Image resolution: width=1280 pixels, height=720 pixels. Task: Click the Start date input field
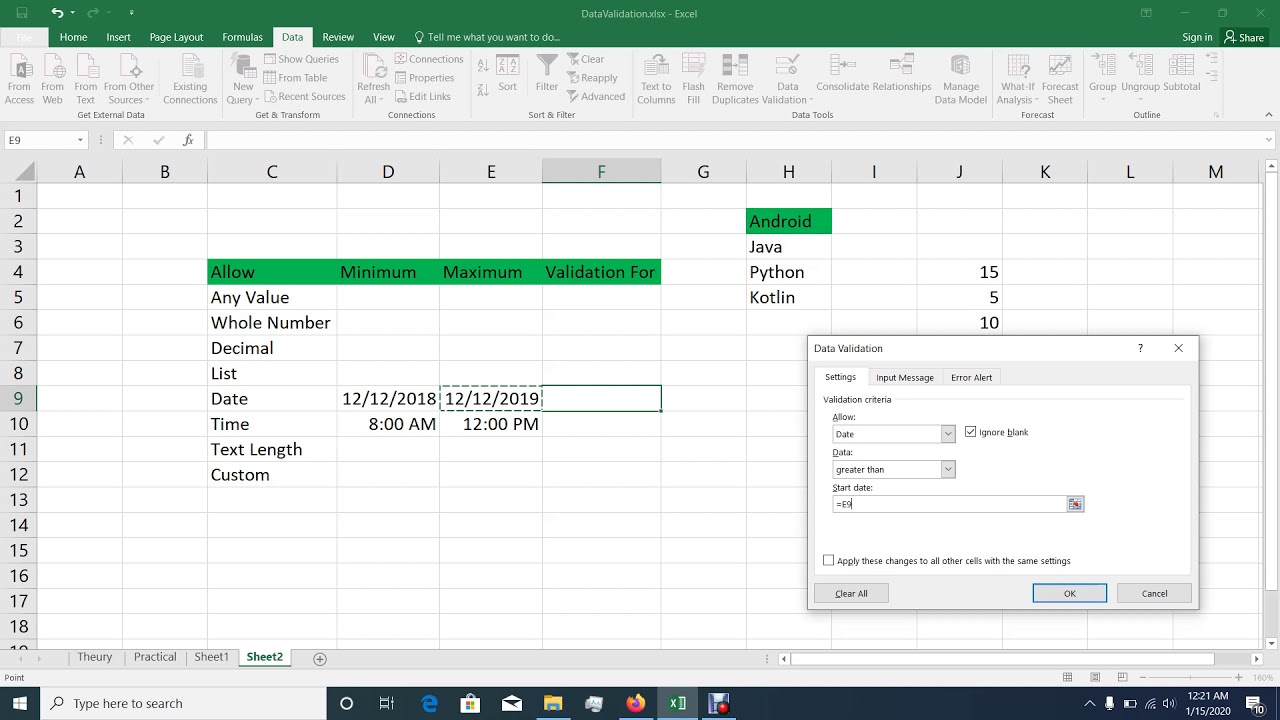[x=950, y=505]
